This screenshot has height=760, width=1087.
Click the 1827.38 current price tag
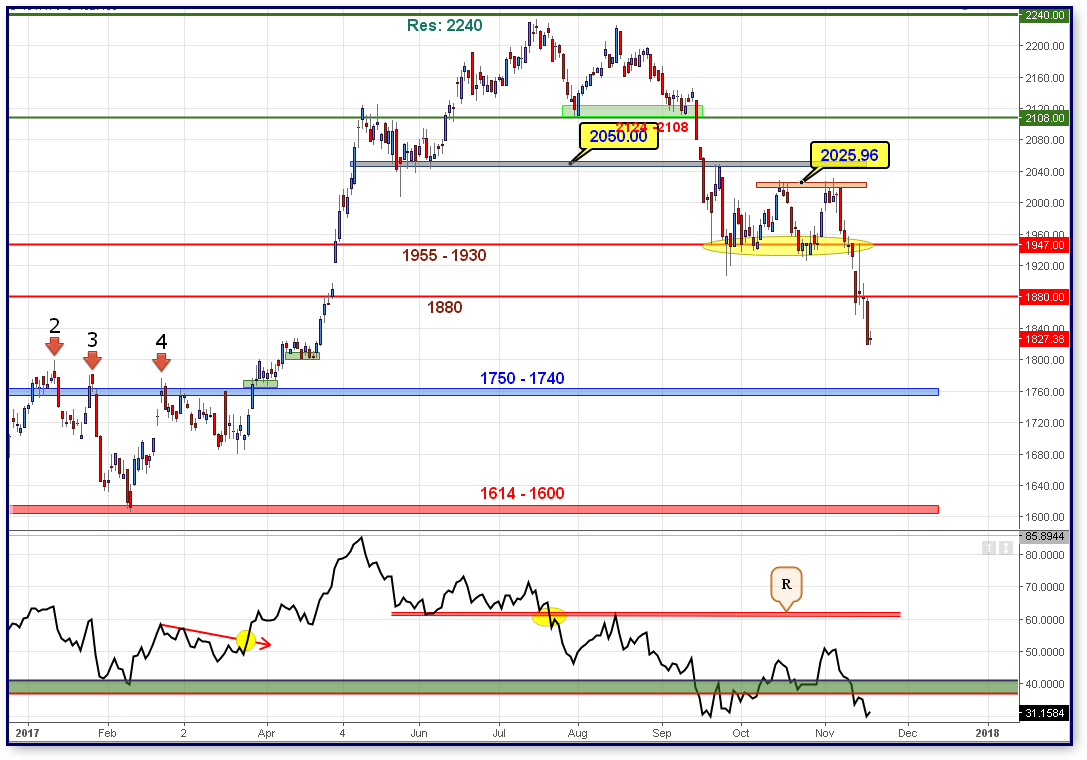click(x=1044, y=340)
